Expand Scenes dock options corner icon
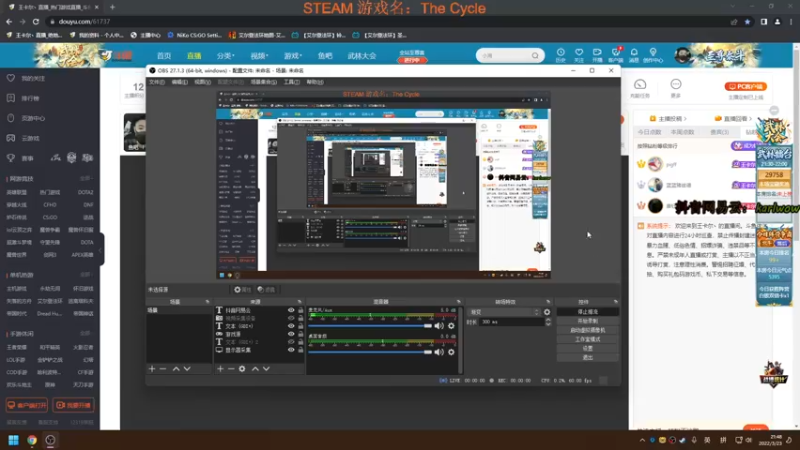 pyautogui.click(x=207, y=302)
